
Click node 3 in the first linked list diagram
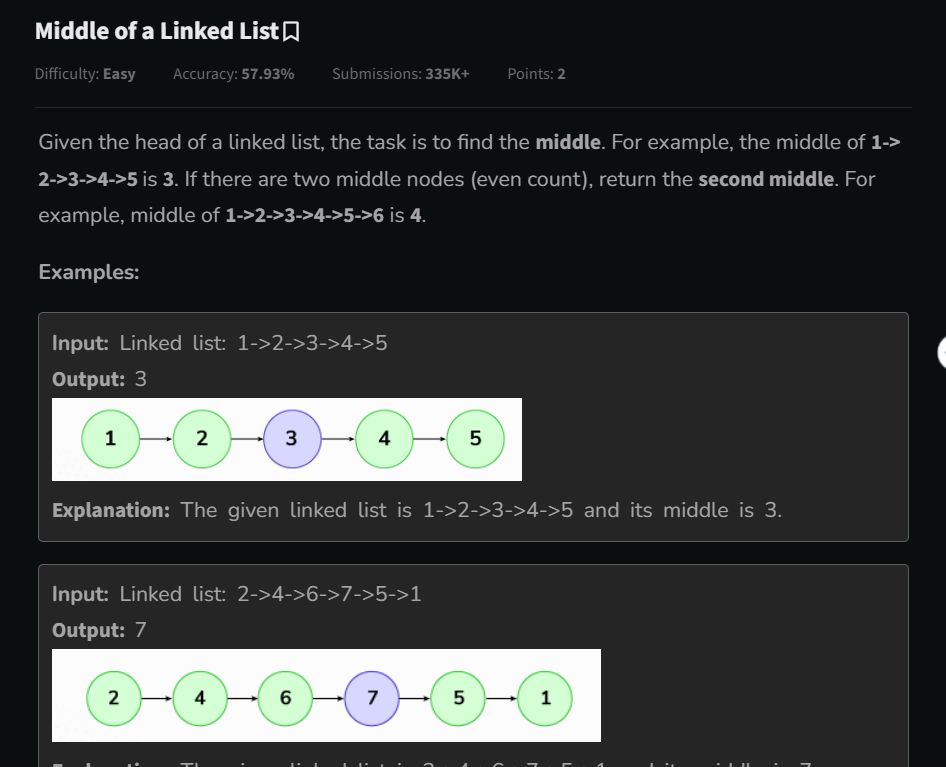pos(292,439)
